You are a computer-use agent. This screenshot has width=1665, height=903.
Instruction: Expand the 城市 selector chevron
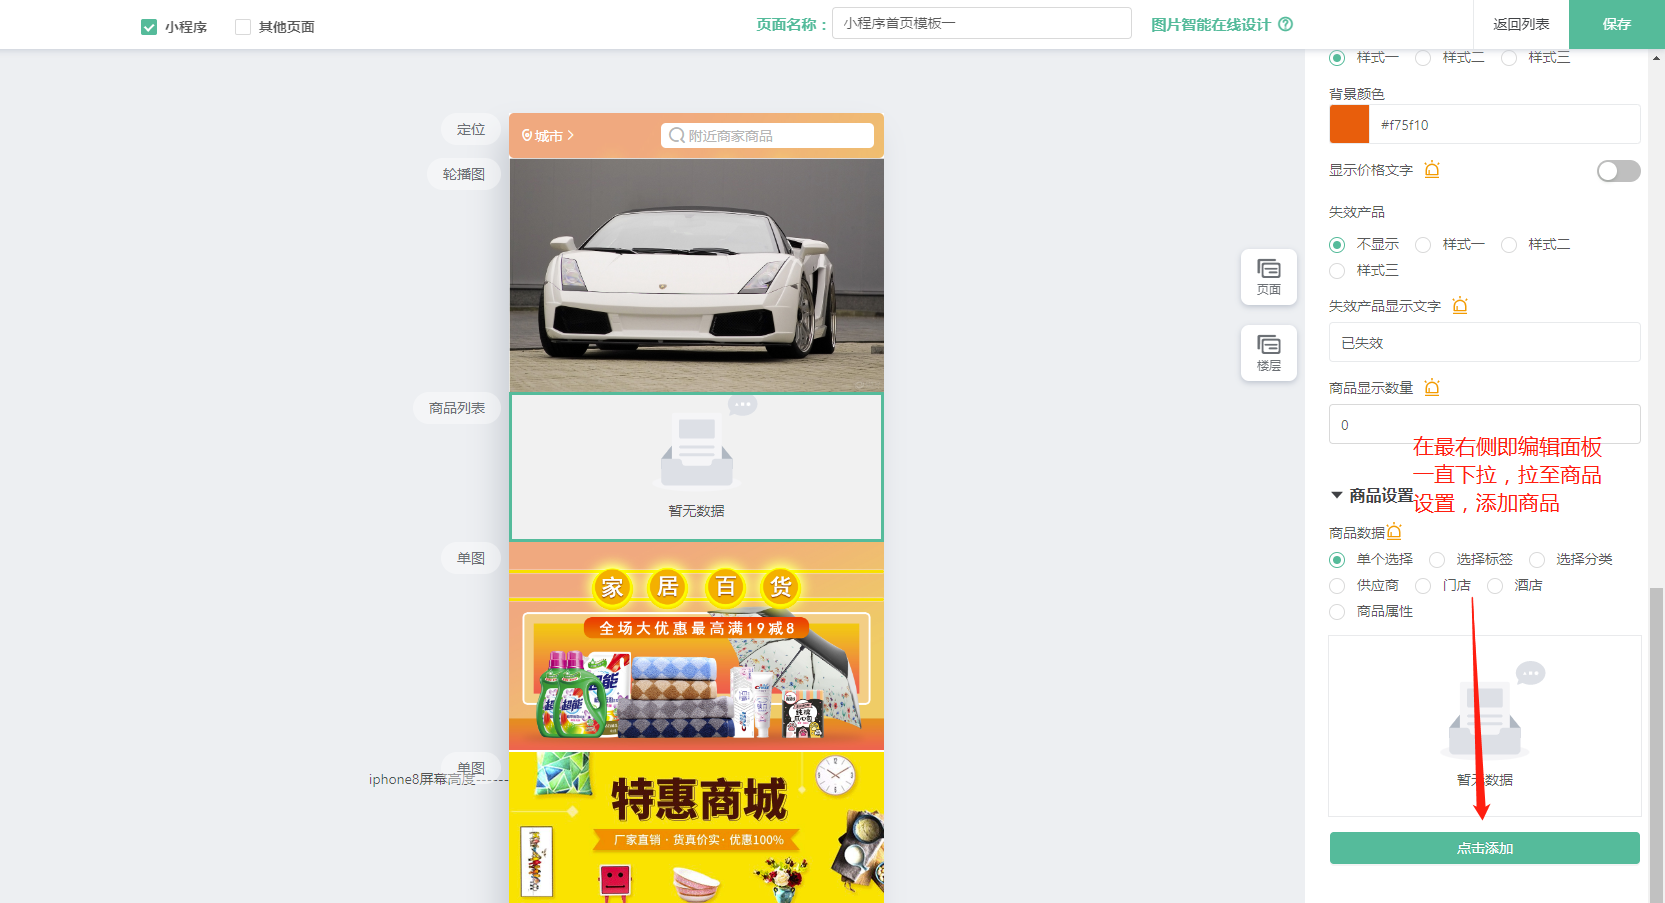[x=571, y=135]
